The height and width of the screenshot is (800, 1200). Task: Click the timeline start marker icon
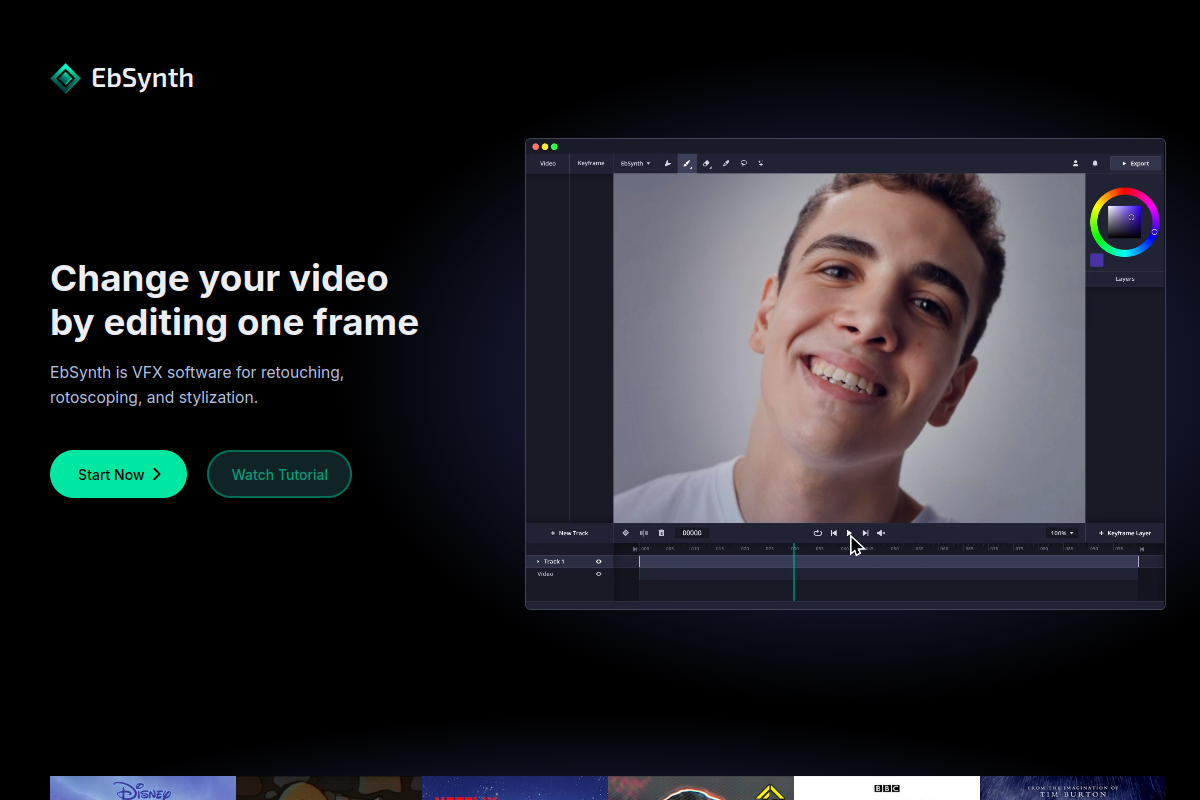635,549
